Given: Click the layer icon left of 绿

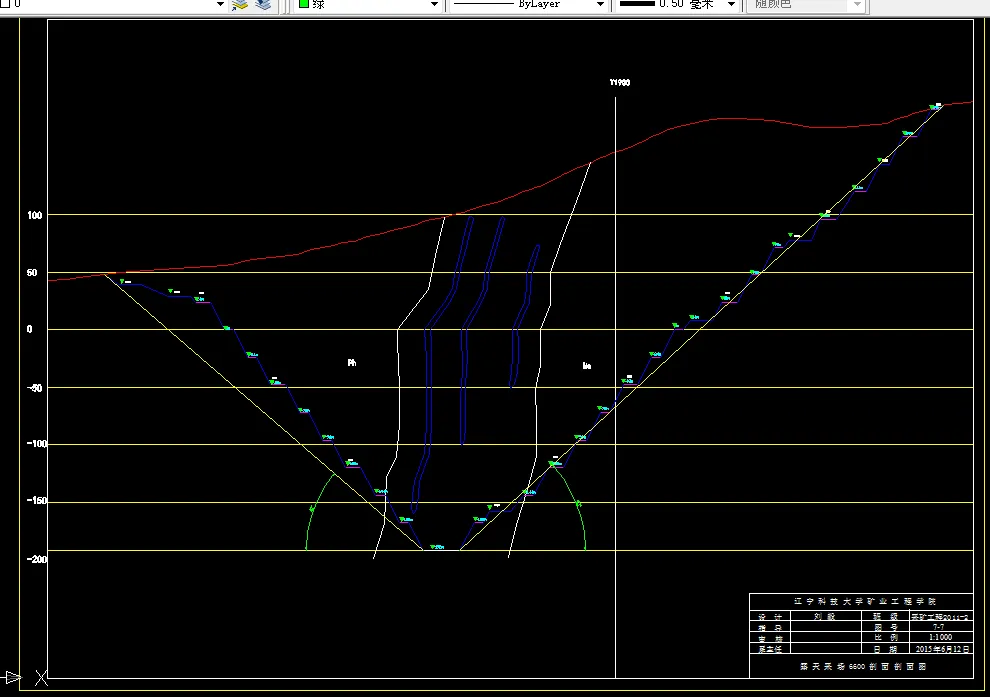Looking at the screenshot, I should [263, 4].
